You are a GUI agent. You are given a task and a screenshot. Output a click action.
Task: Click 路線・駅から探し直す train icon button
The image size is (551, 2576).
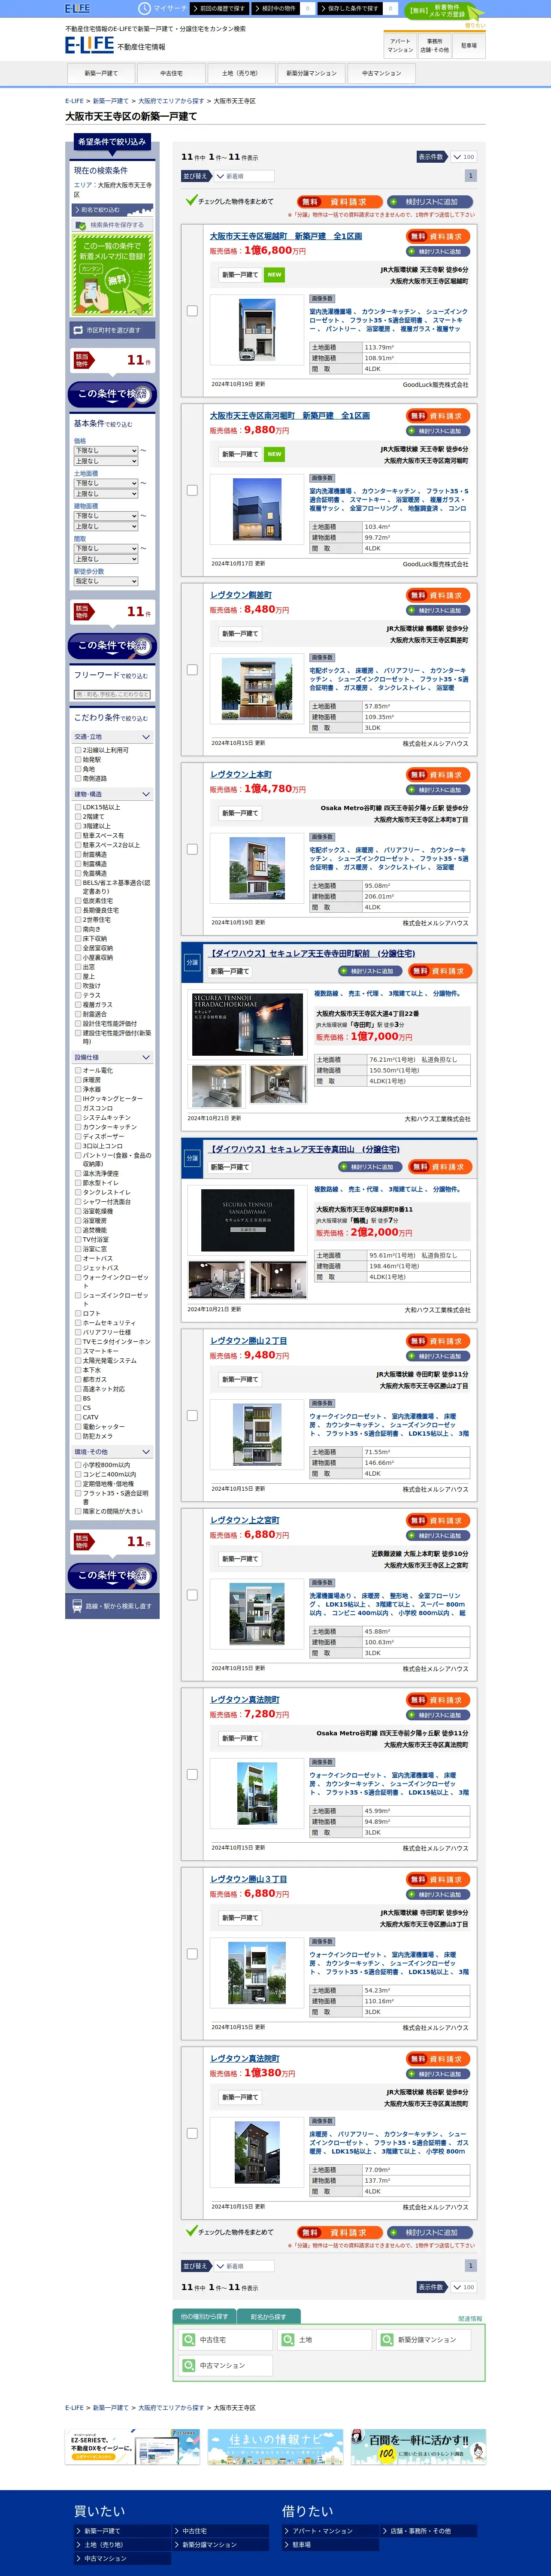(112, 1606)
